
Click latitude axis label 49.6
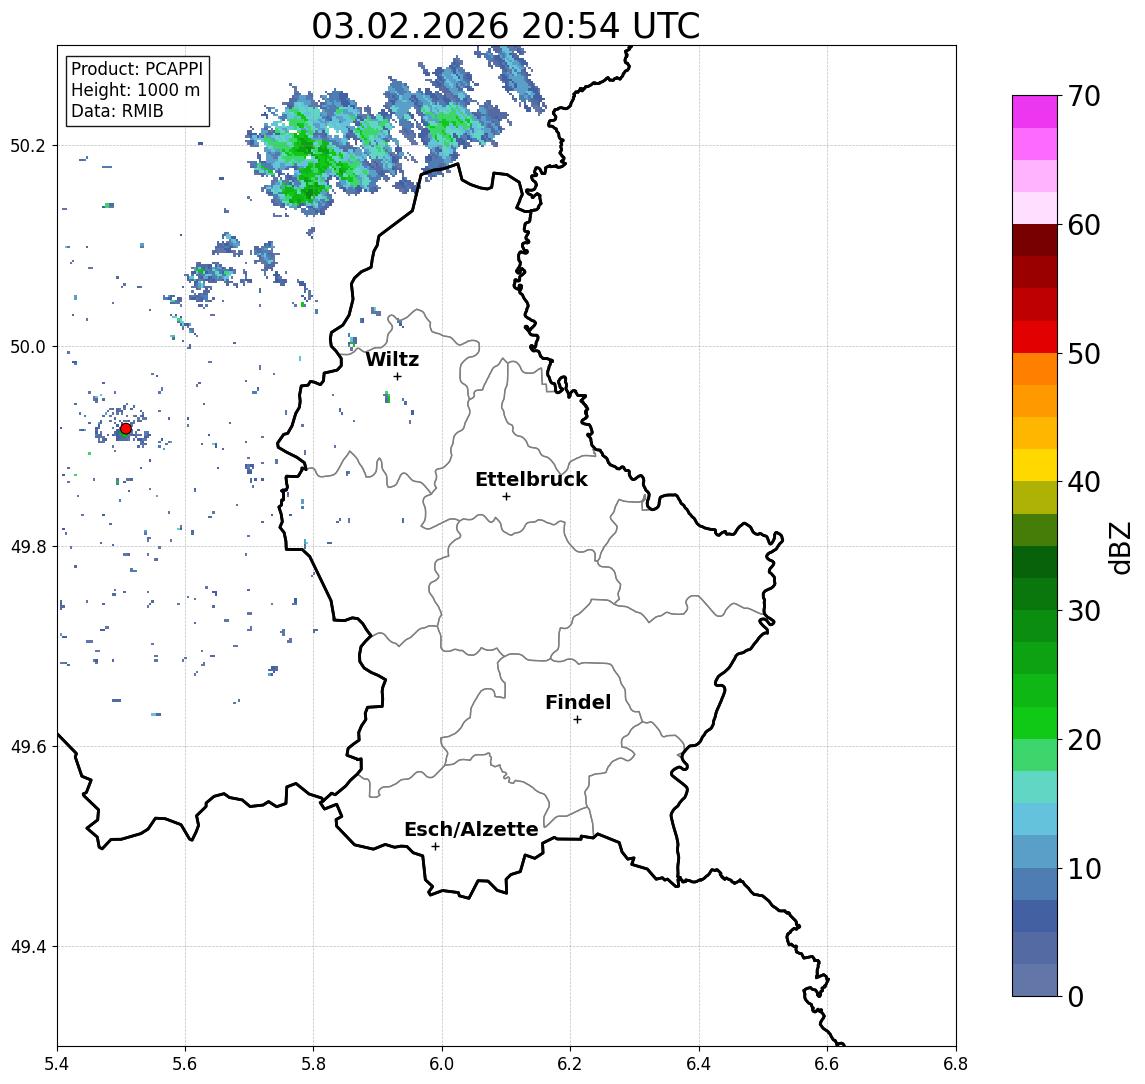pyautogui.click(x=28, y=747)
